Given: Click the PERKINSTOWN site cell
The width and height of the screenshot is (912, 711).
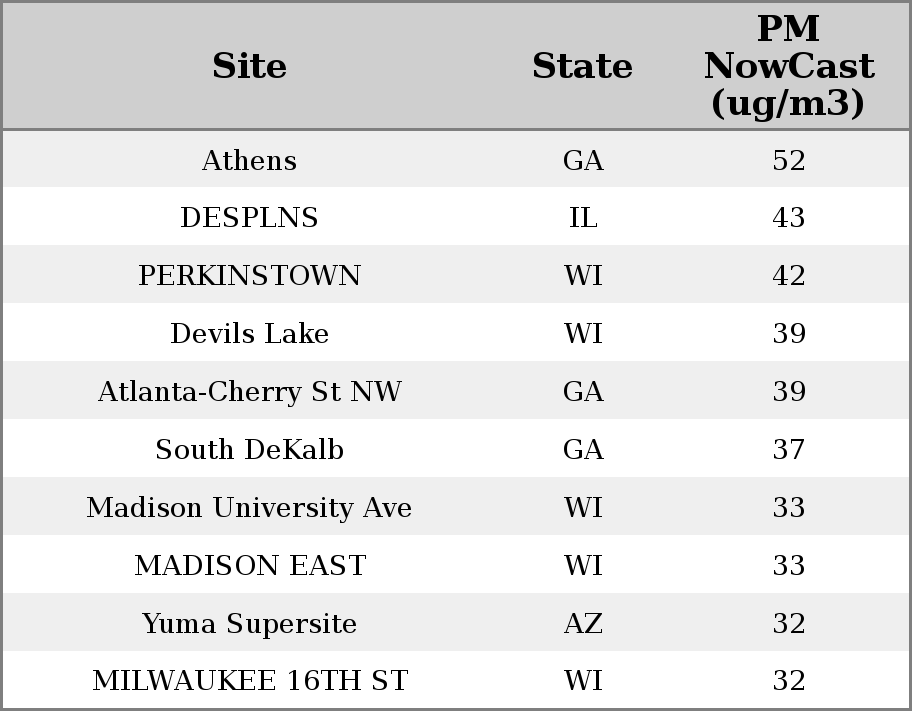Looking at the screenshot, I should point(249,276).
